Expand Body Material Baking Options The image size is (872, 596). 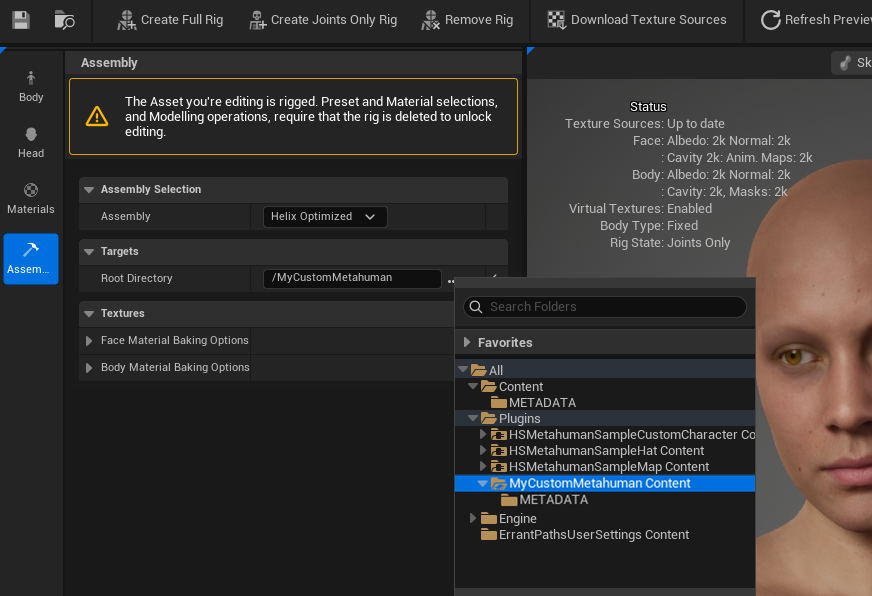89,367
